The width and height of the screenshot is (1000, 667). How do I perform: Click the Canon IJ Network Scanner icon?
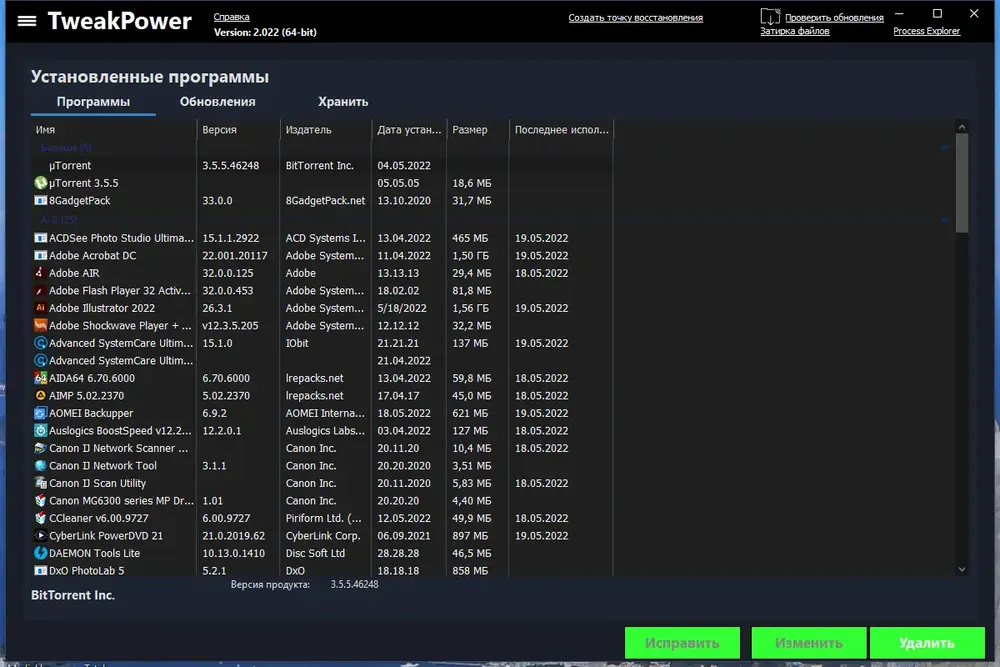40,448
